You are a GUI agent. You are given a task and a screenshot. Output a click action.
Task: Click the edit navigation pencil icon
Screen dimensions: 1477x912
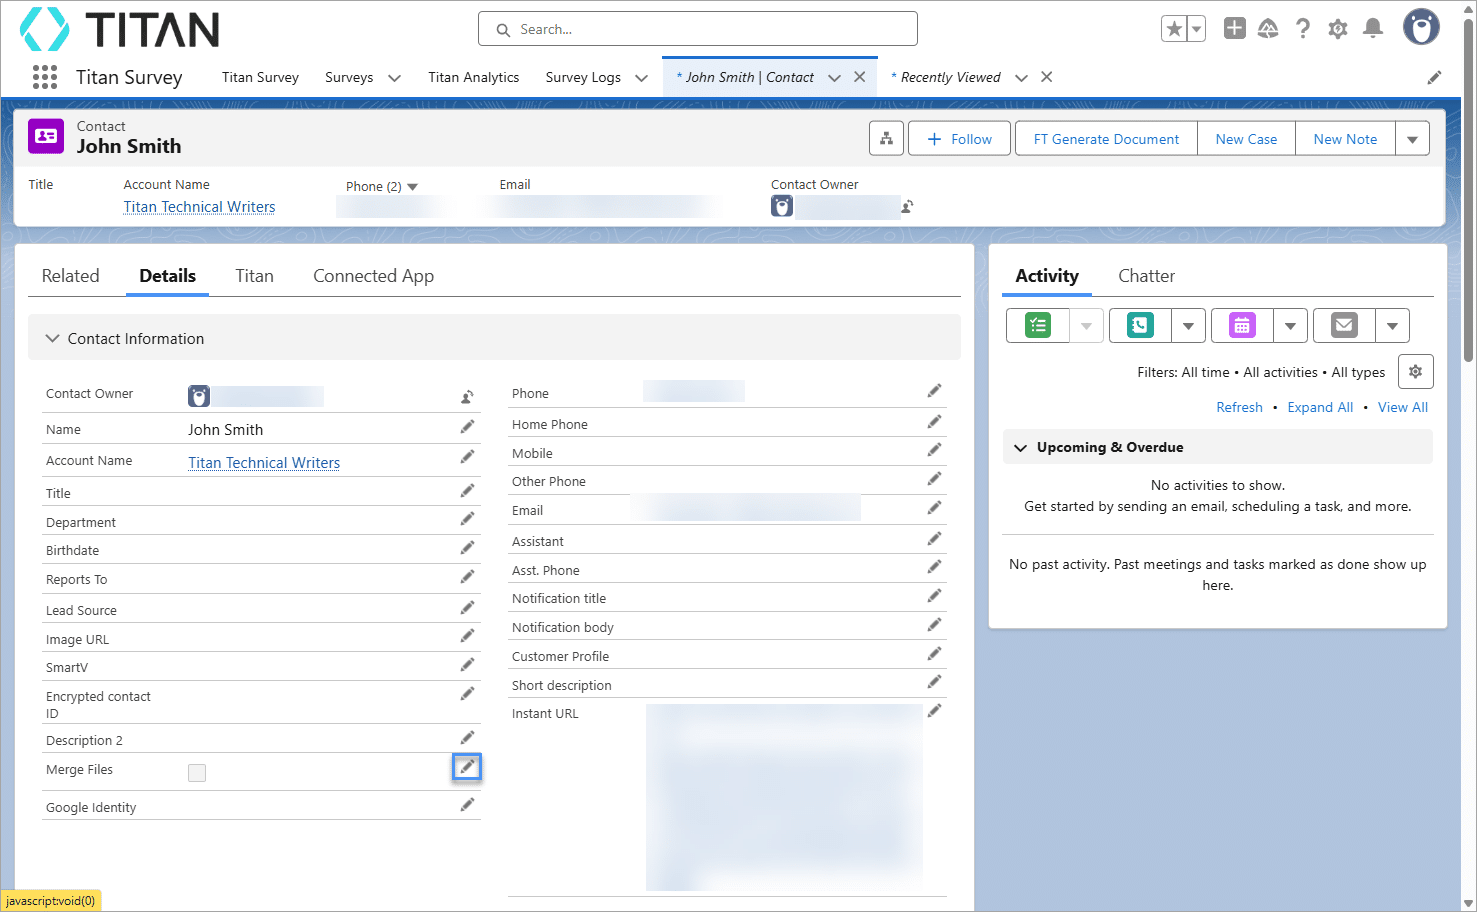[x=1434, y=77]
